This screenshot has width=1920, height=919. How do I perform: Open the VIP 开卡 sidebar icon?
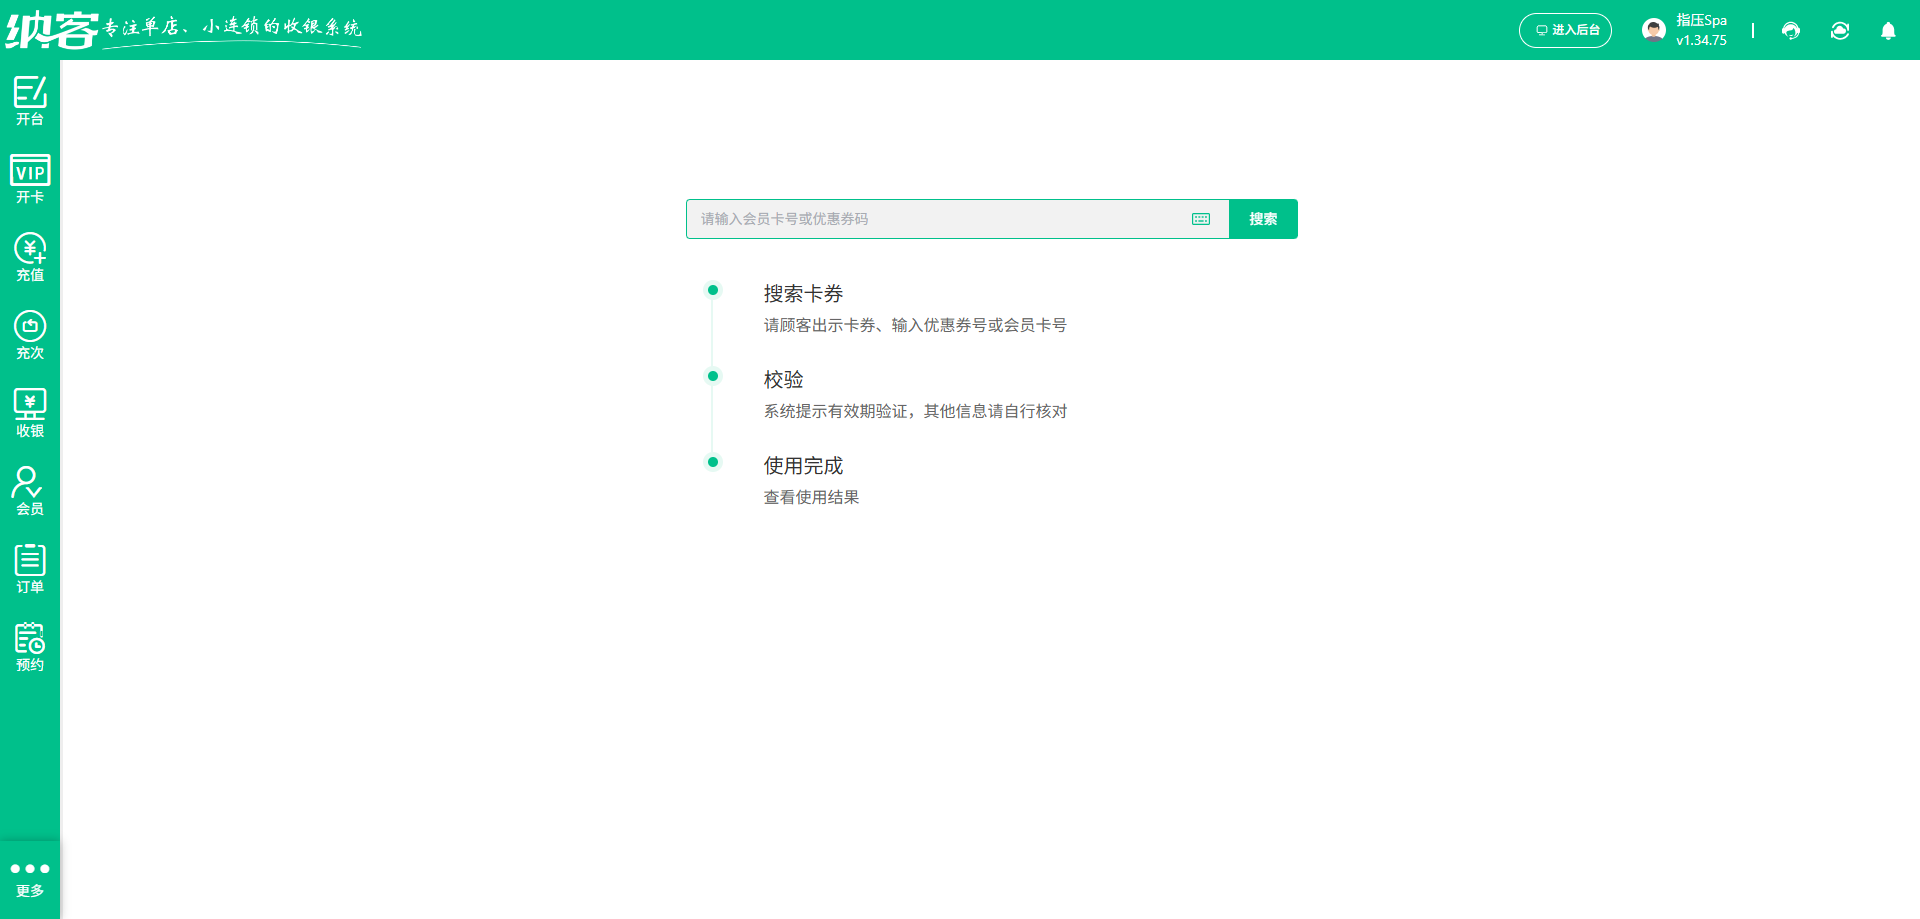click(30, 179)
